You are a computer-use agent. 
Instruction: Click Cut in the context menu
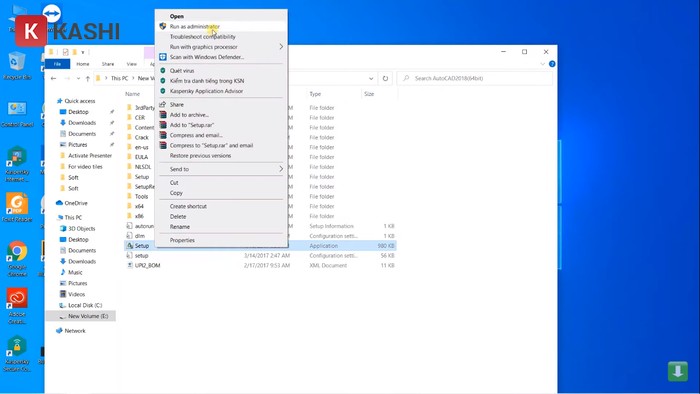pos(221,182)
